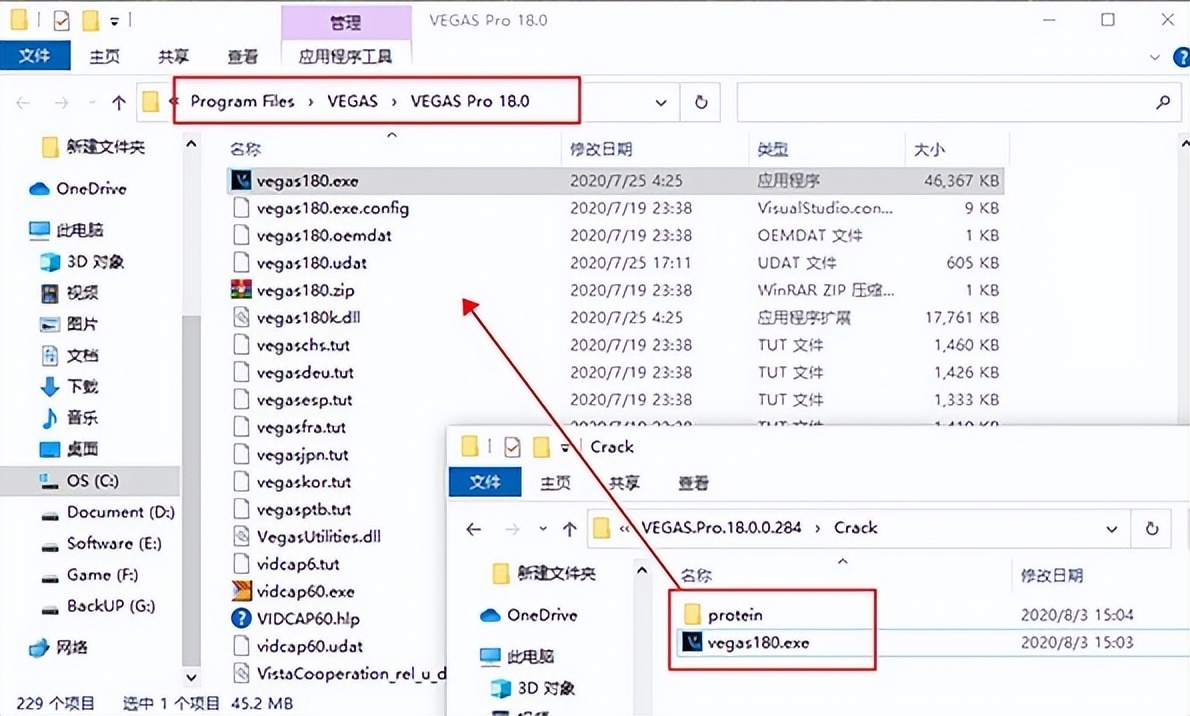Switch to 主页 tab in Crack window

pos(555,482)
